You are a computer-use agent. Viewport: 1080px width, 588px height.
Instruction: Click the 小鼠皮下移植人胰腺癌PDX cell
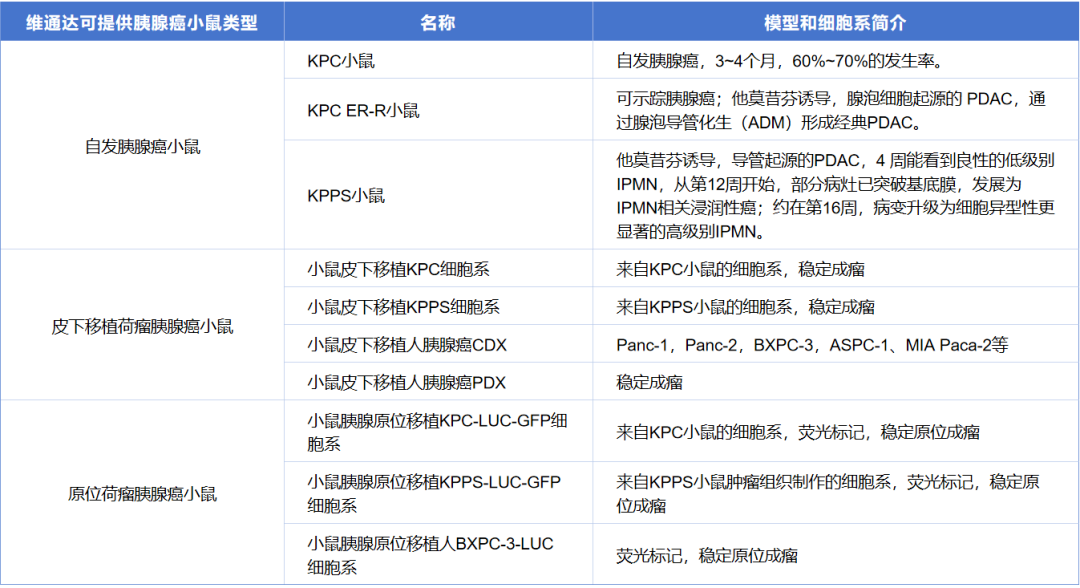407,382
